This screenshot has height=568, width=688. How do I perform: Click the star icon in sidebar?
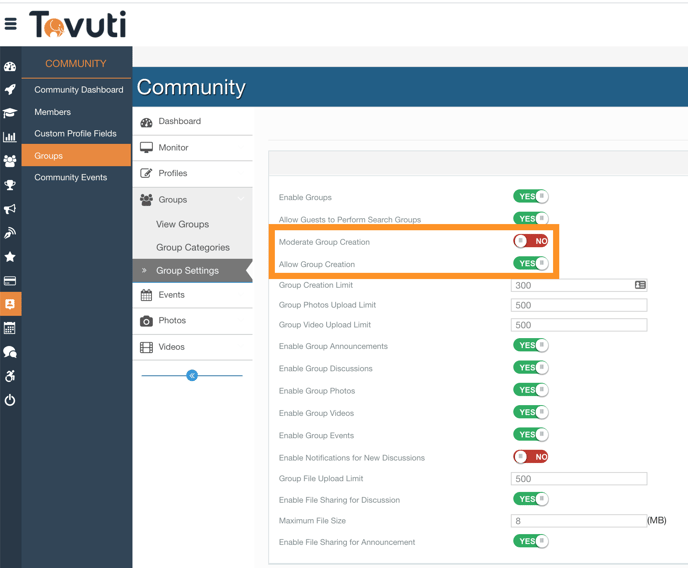pos(10,257)
